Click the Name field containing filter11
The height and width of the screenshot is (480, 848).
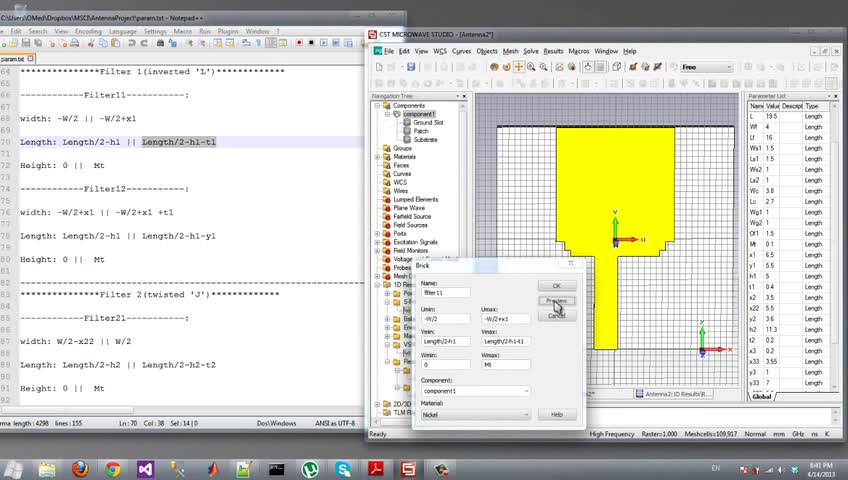point(446,293)
